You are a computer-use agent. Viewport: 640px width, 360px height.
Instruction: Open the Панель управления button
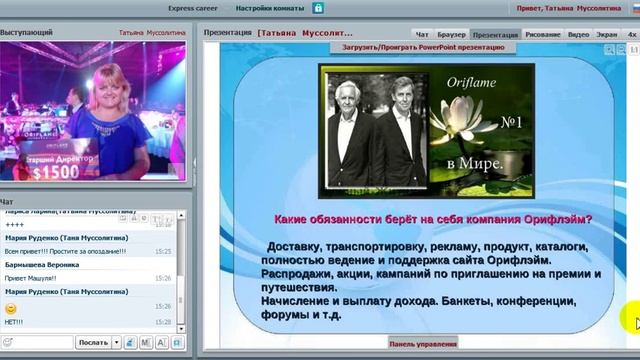423,344
